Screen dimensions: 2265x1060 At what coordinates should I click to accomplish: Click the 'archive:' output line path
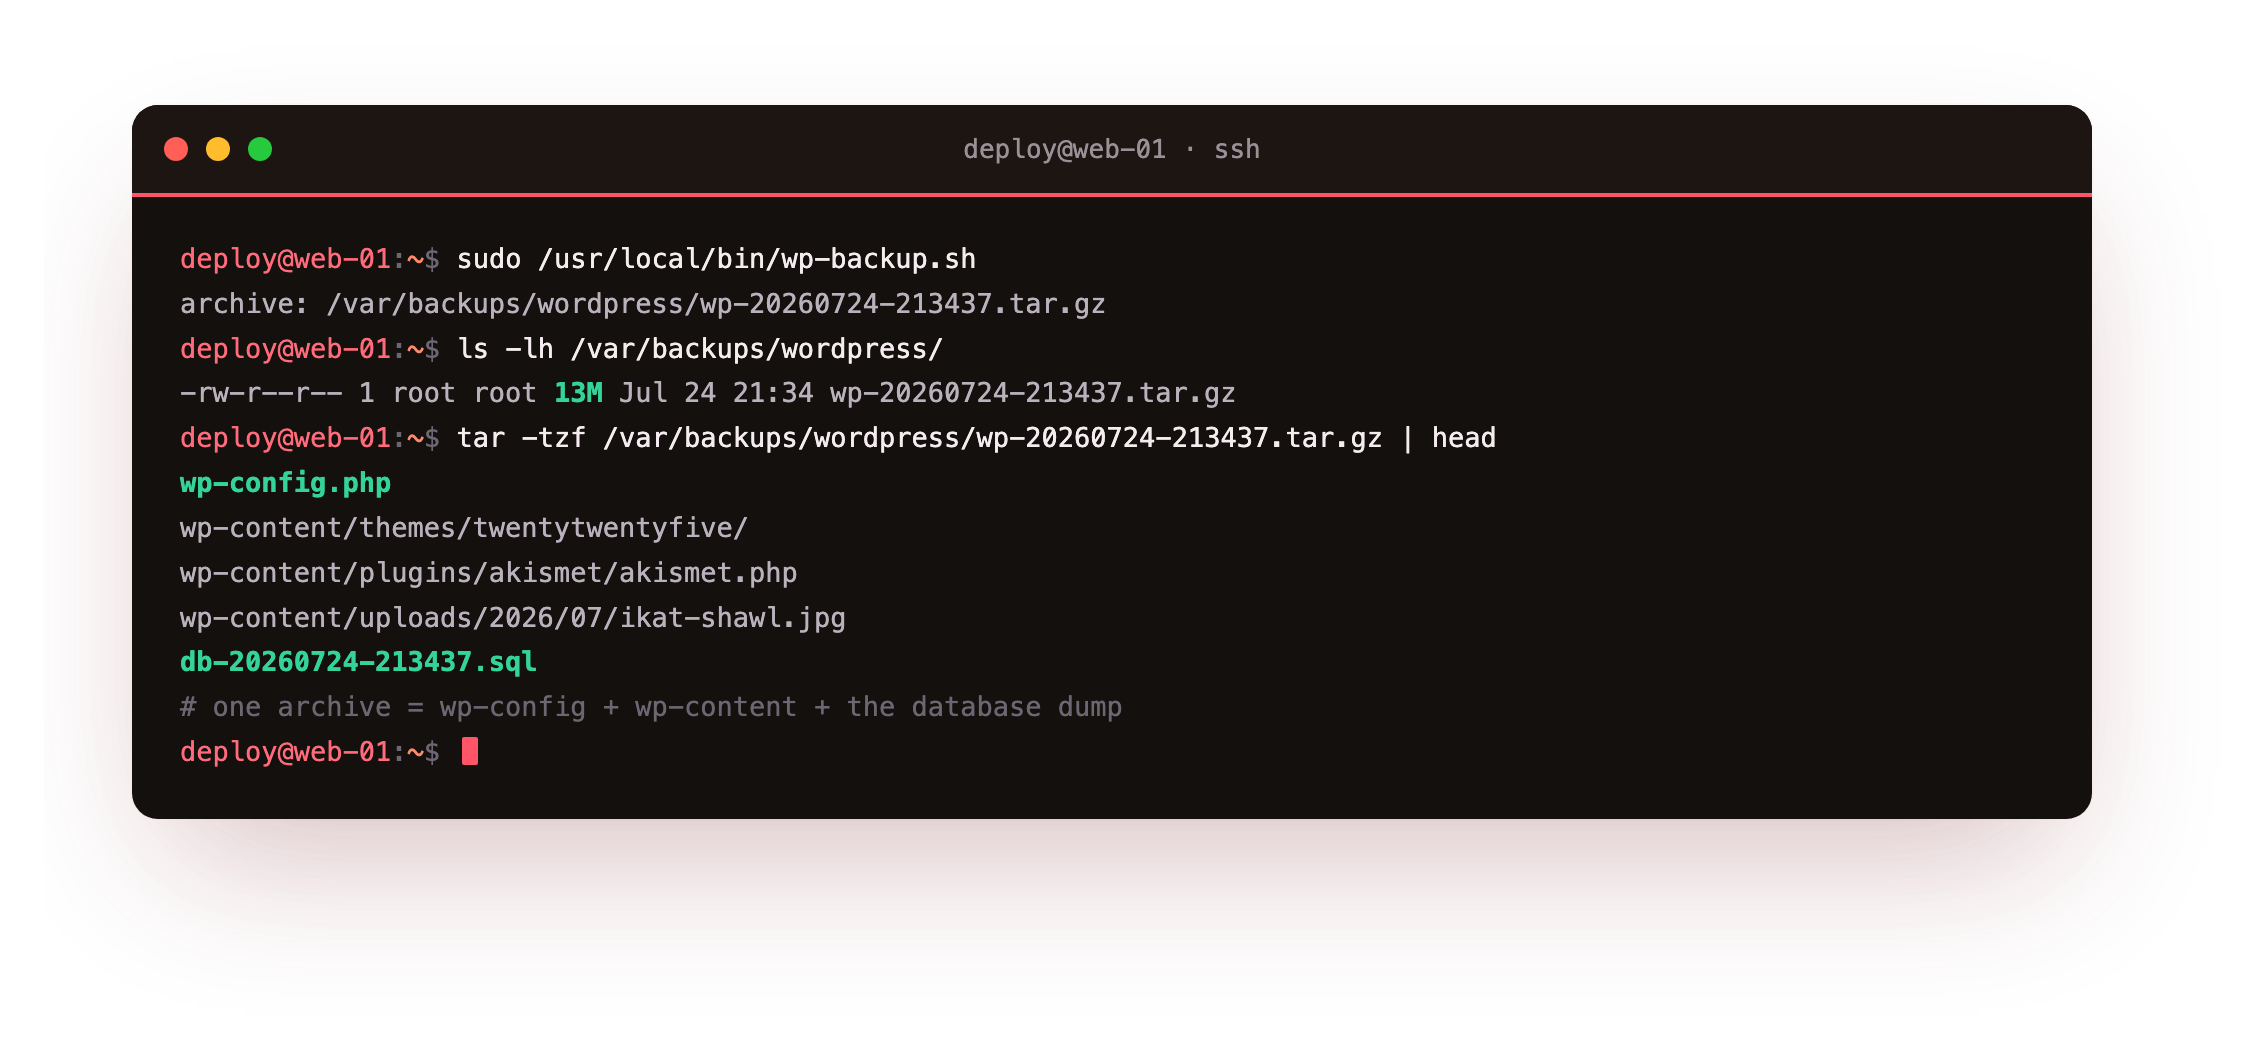coord(716,304)
